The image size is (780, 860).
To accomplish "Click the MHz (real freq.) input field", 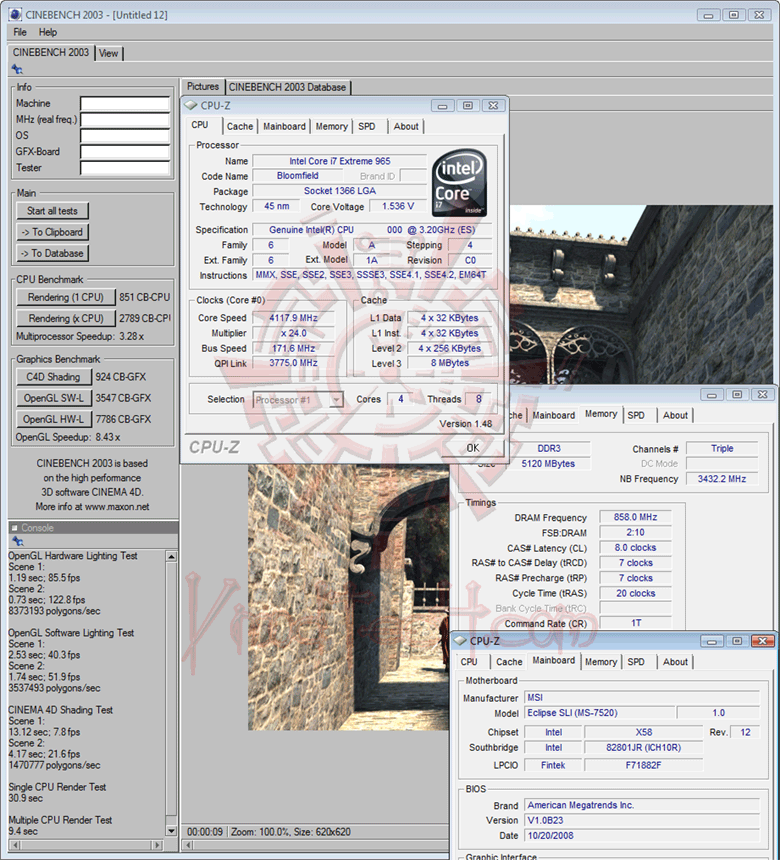I will [x=125, y=120].
